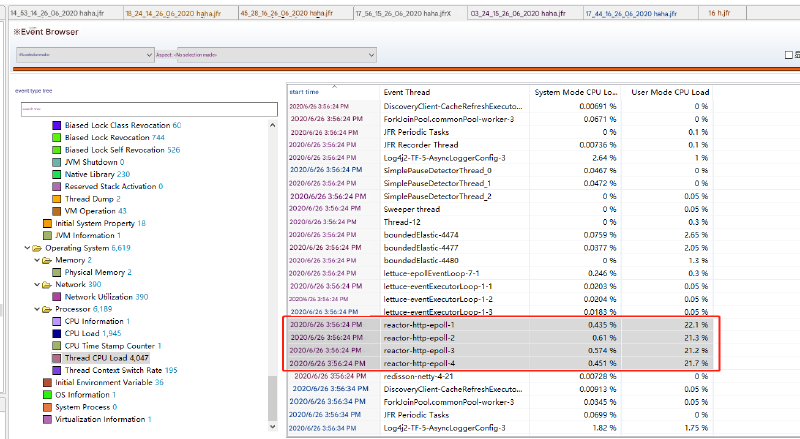This screenshot has width=800, height=439.
Task: Click the Operating System folder icon
Action: [x=36, y=247]
